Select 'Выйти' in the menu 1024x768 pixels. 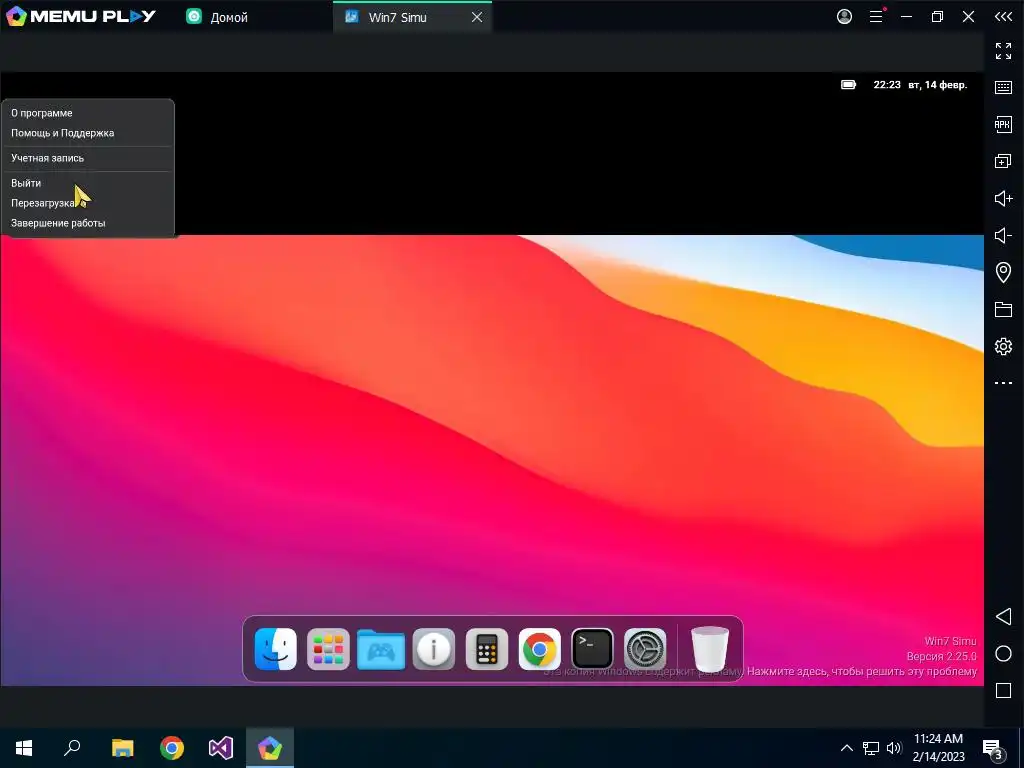(26, 184)
